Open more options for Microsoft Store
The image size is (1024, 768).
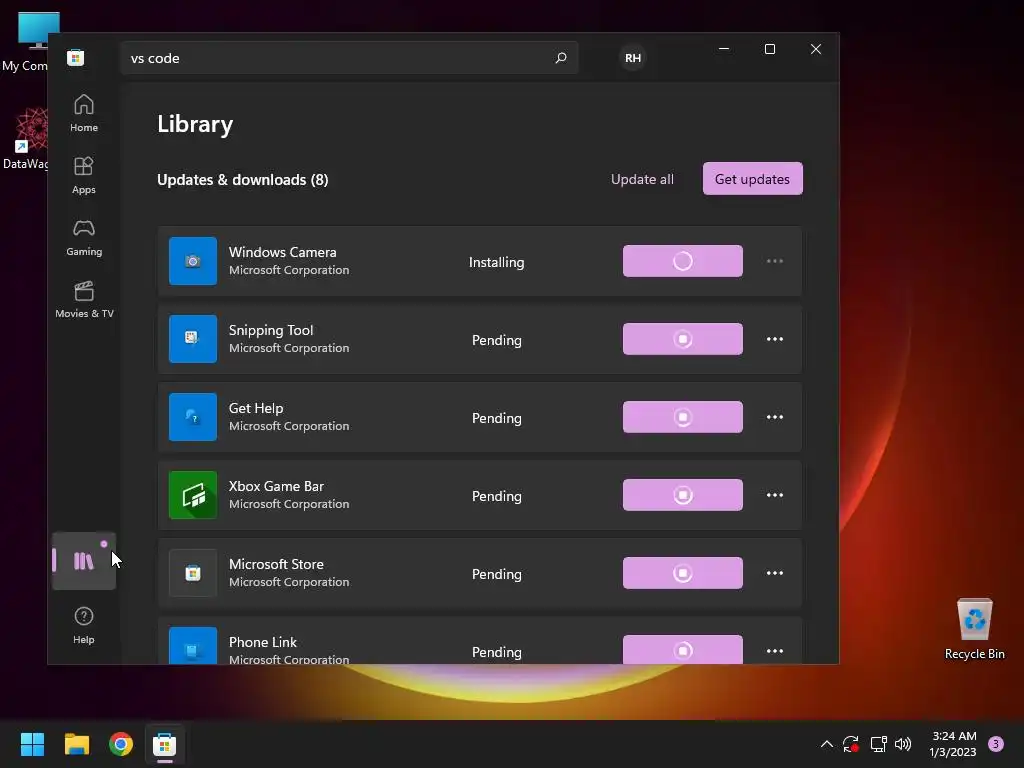(x=775, y=573)
